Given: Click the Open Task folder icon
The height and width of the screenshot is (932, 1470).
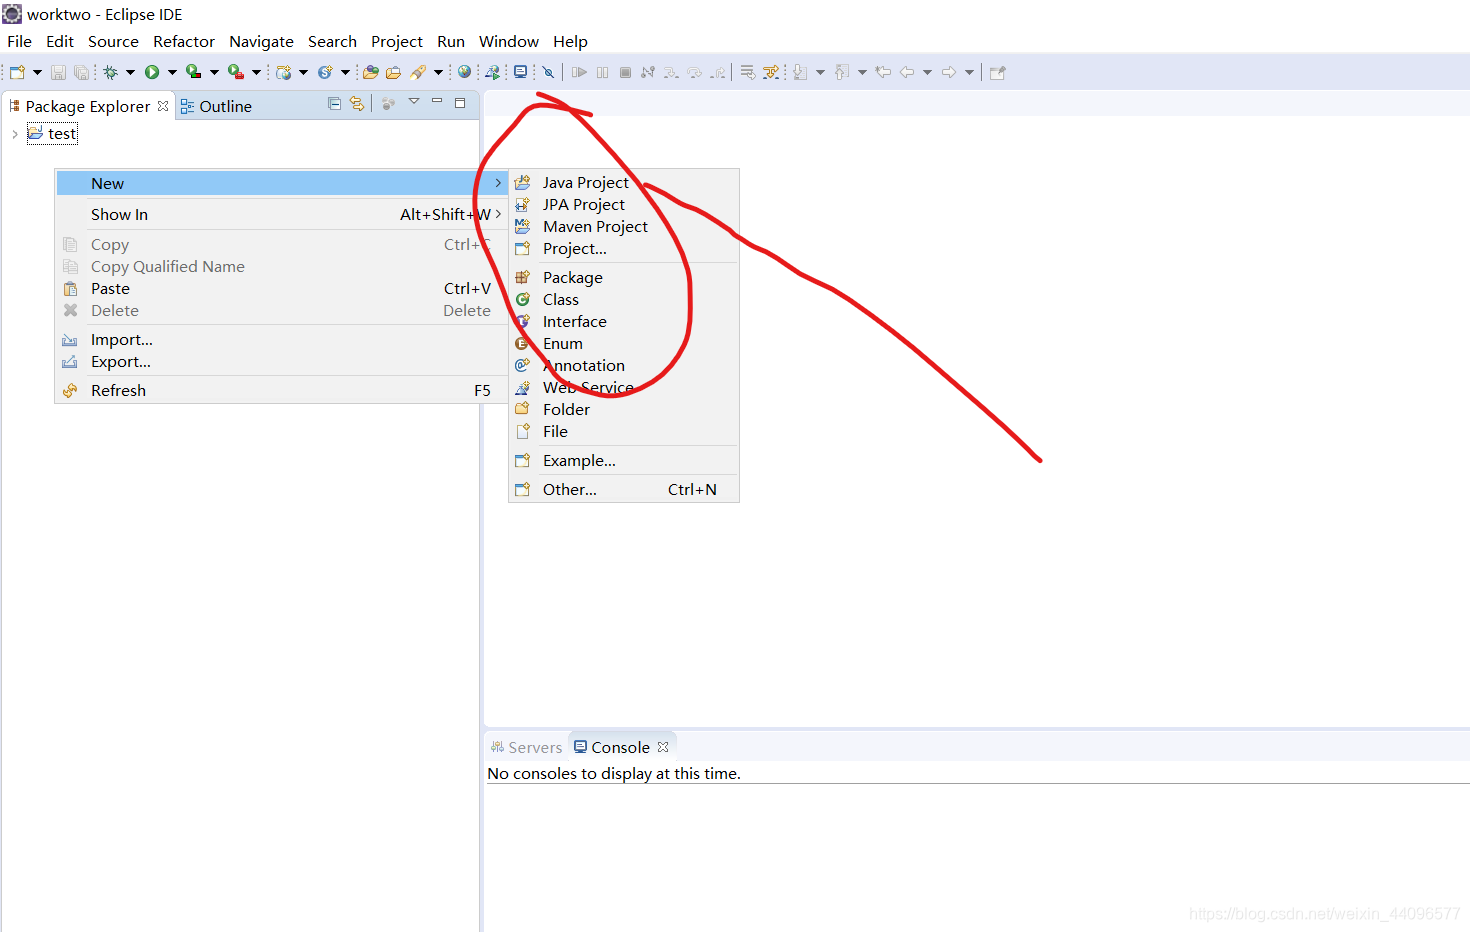Looking at the screenshot, I should 393,72.
